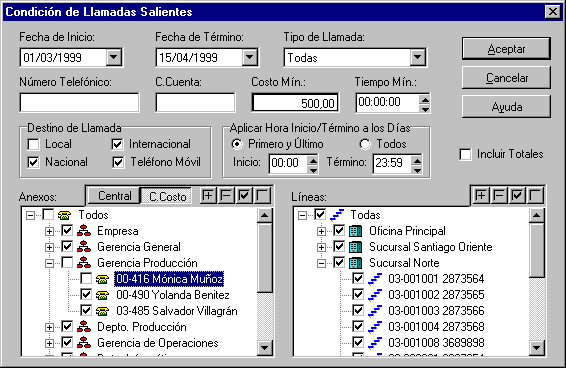The height and width of the screenshot is (368, 566).
Task: Click the Aceptar button
Action: coord(506,49)
